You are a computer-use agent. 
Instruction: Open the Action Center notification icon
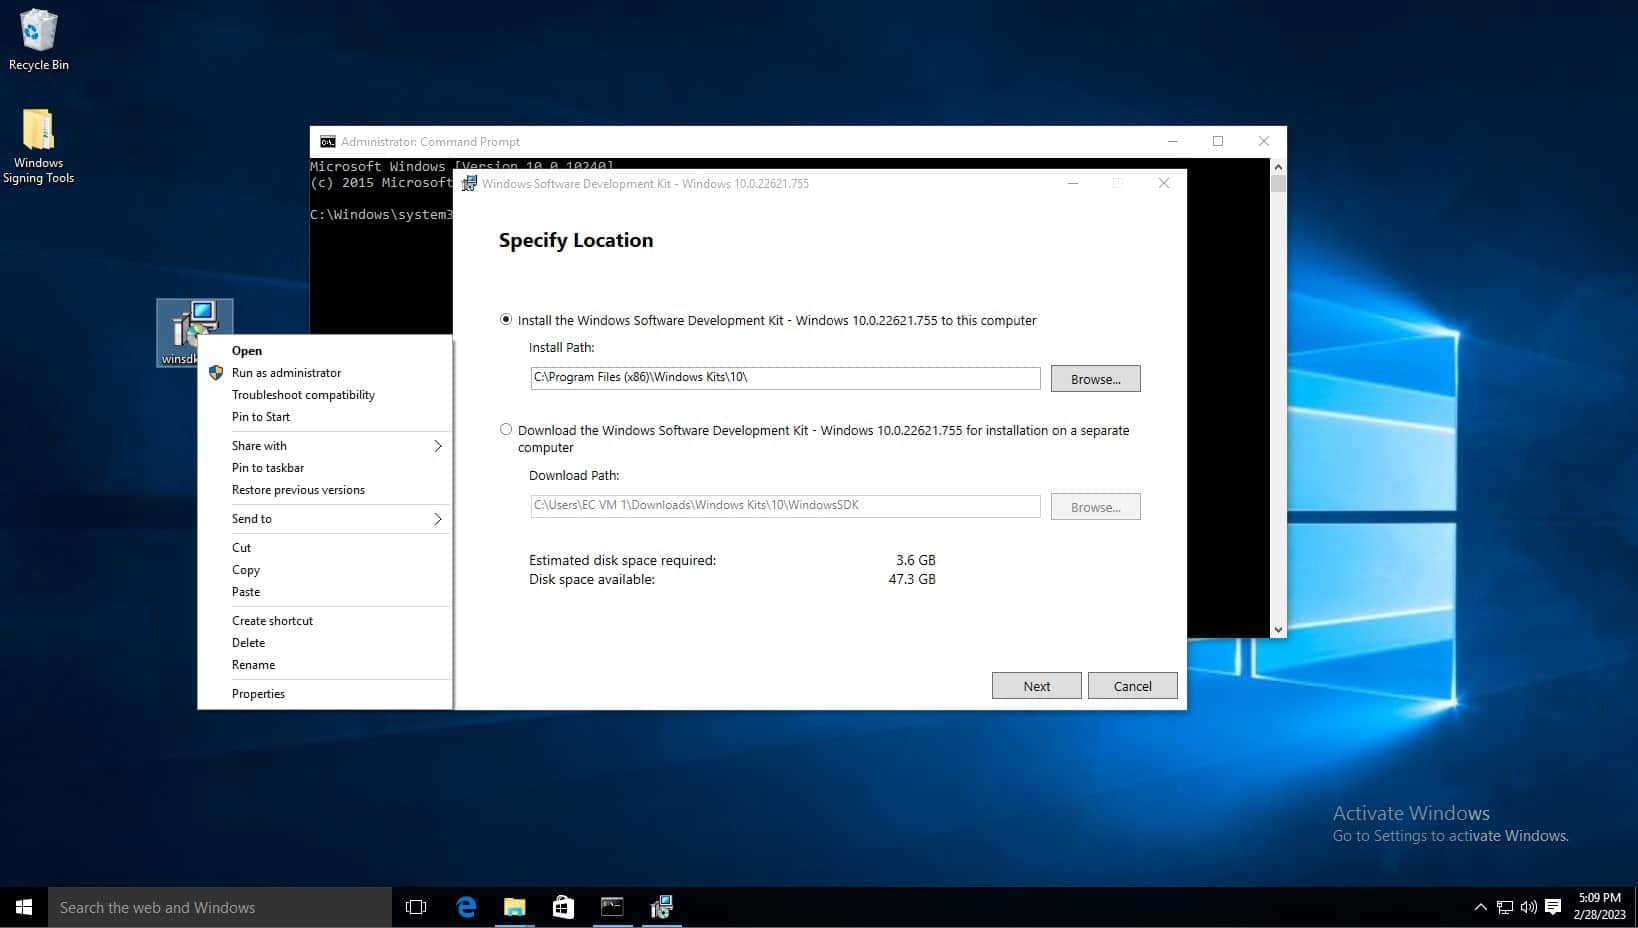click(x=1553, y=907)
